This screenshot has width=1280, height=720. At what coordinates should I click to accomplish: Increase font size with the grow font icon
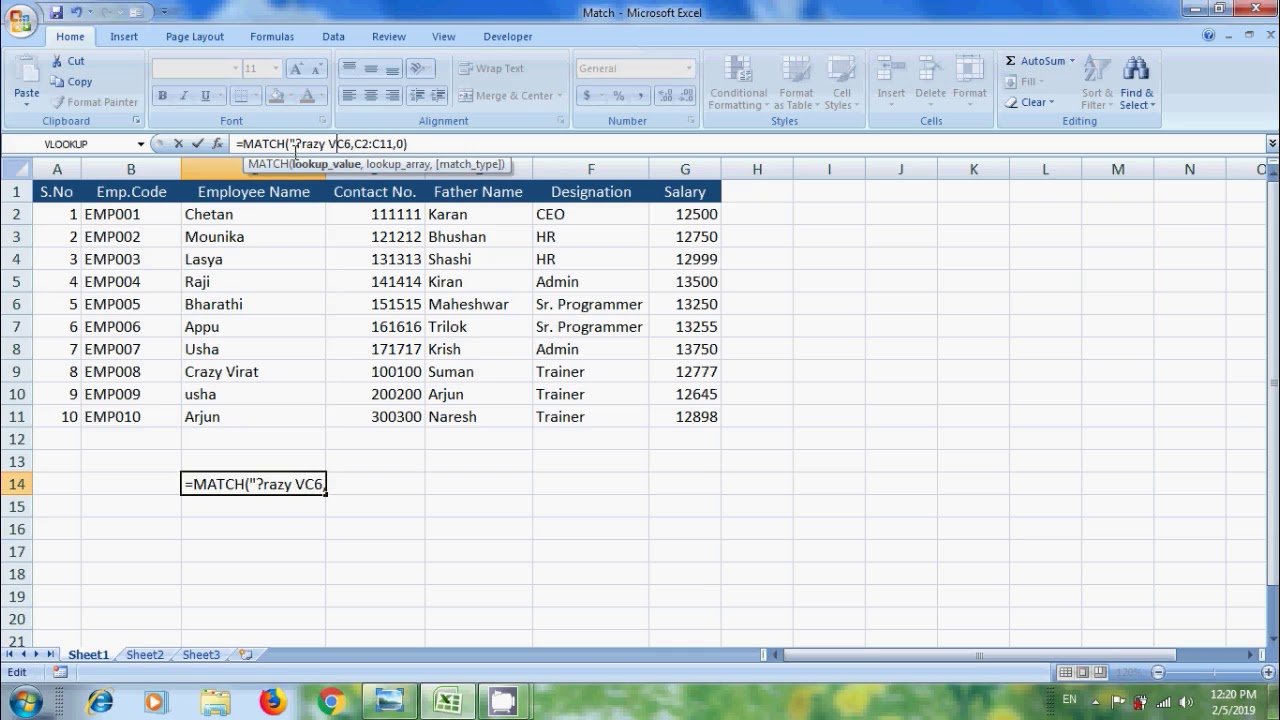(296, 69)
